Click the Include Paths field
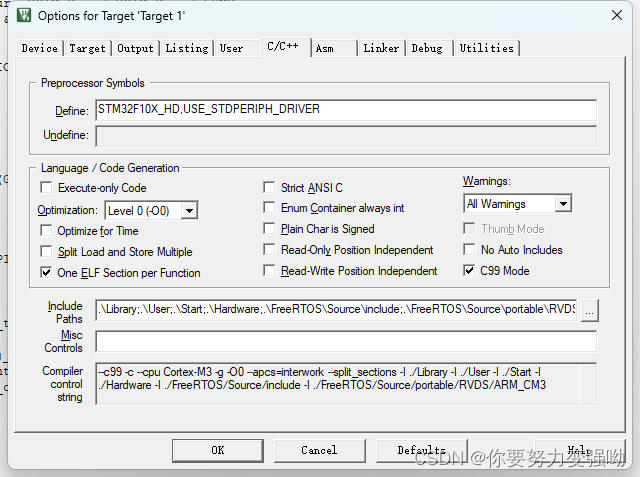The width and height of the screenshot is (640, 477). 336,310
